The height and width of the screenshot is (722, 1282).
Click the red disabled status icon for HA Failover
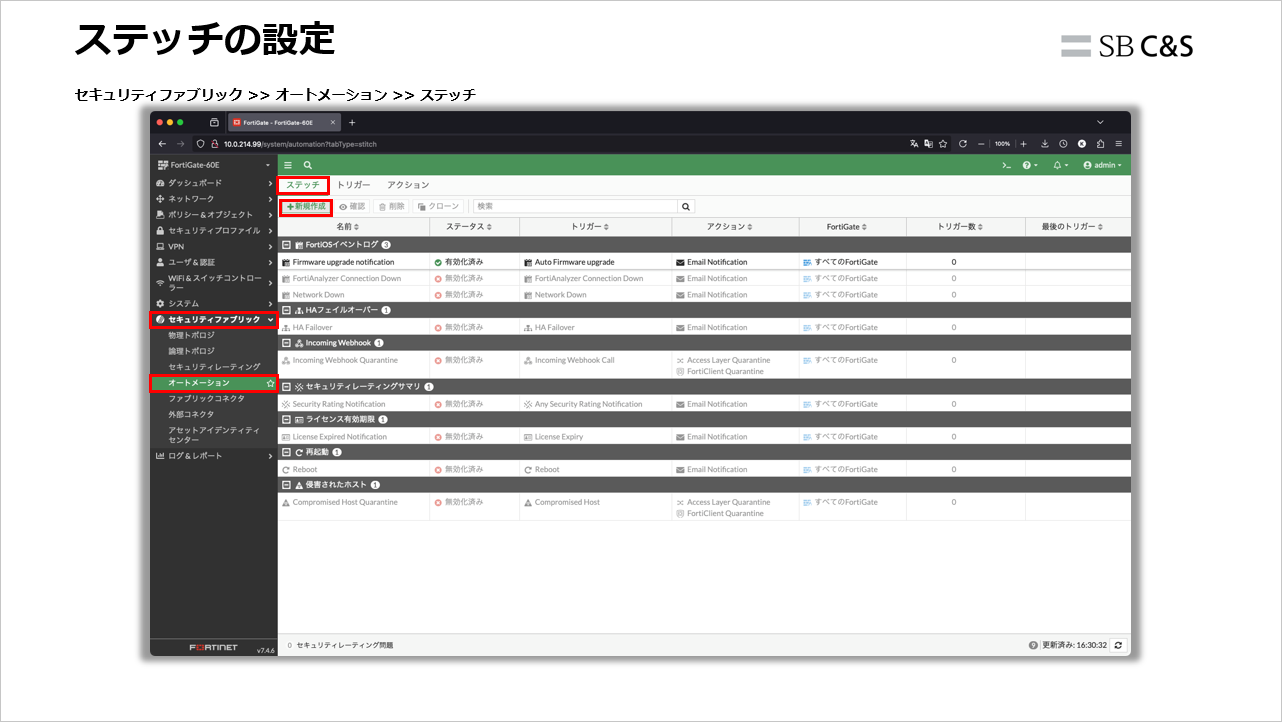438,327
